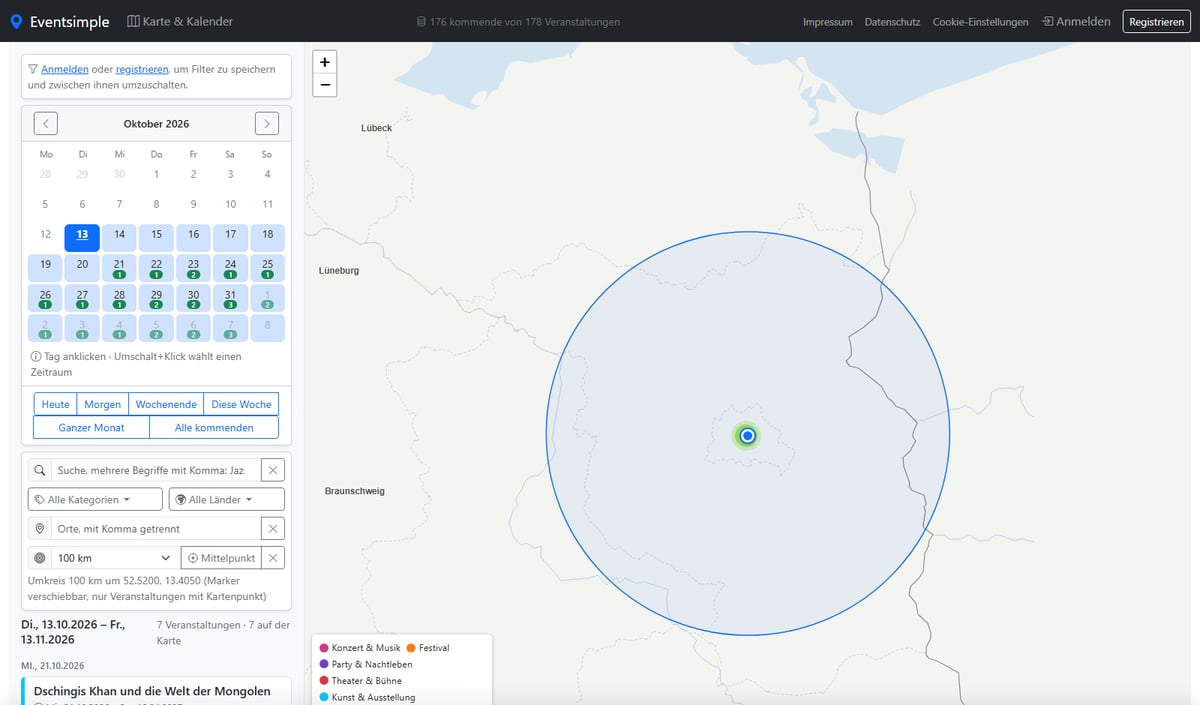Follow the Anmelden link in filter notice
This screenshot has width=1200, height=705.
(65, 69)
